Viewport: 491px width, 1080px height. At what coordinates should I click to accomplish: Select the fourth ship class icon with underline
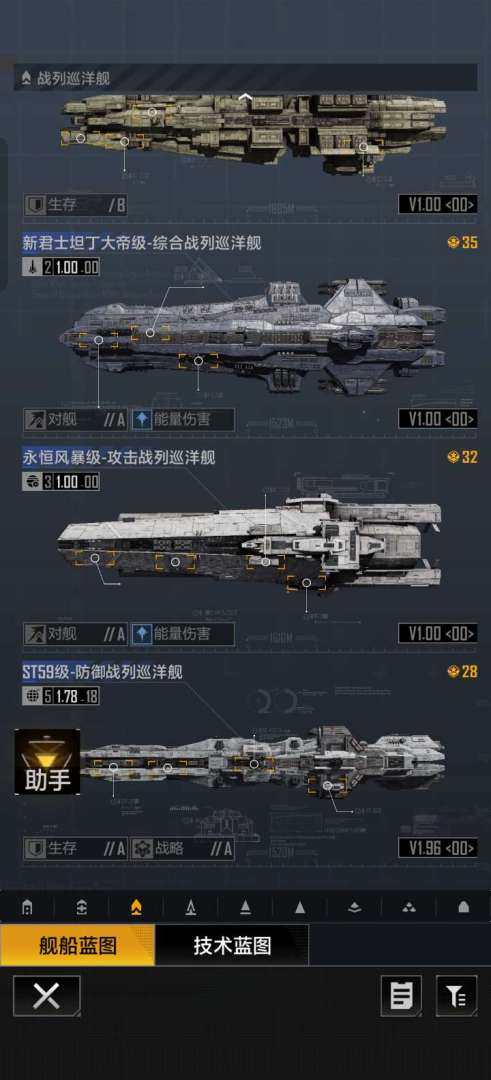[x=191, y=908]
